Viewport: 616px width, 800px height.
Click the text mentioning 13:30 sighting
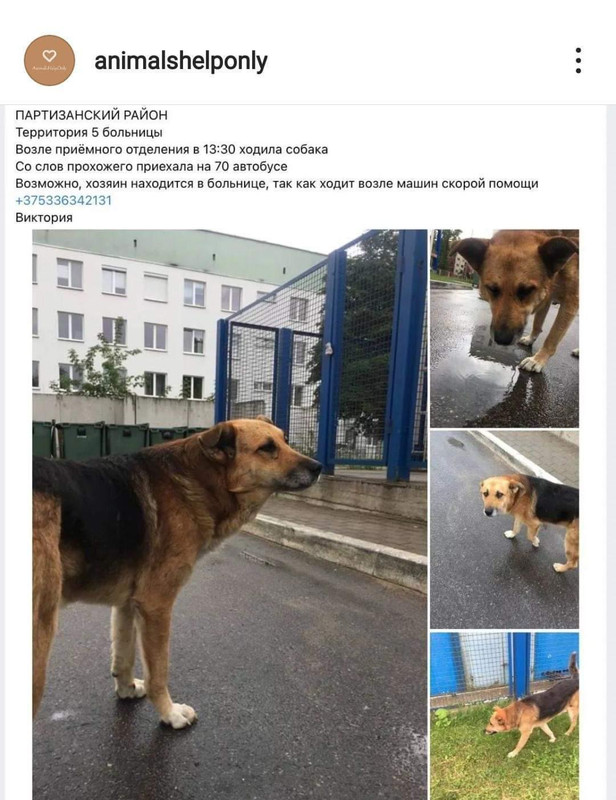pyautogui.click(x=171, y=149)
